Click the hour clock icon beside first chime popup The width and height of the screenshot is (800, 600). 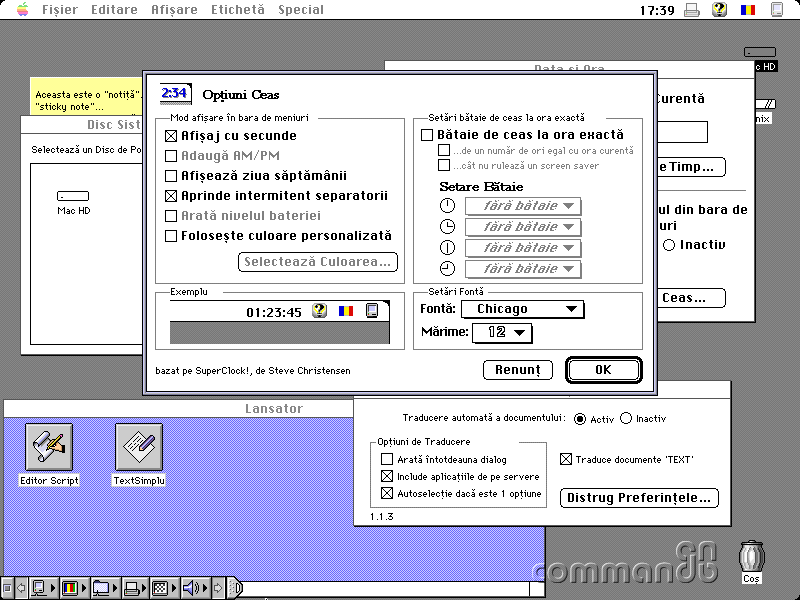point(447,205)
